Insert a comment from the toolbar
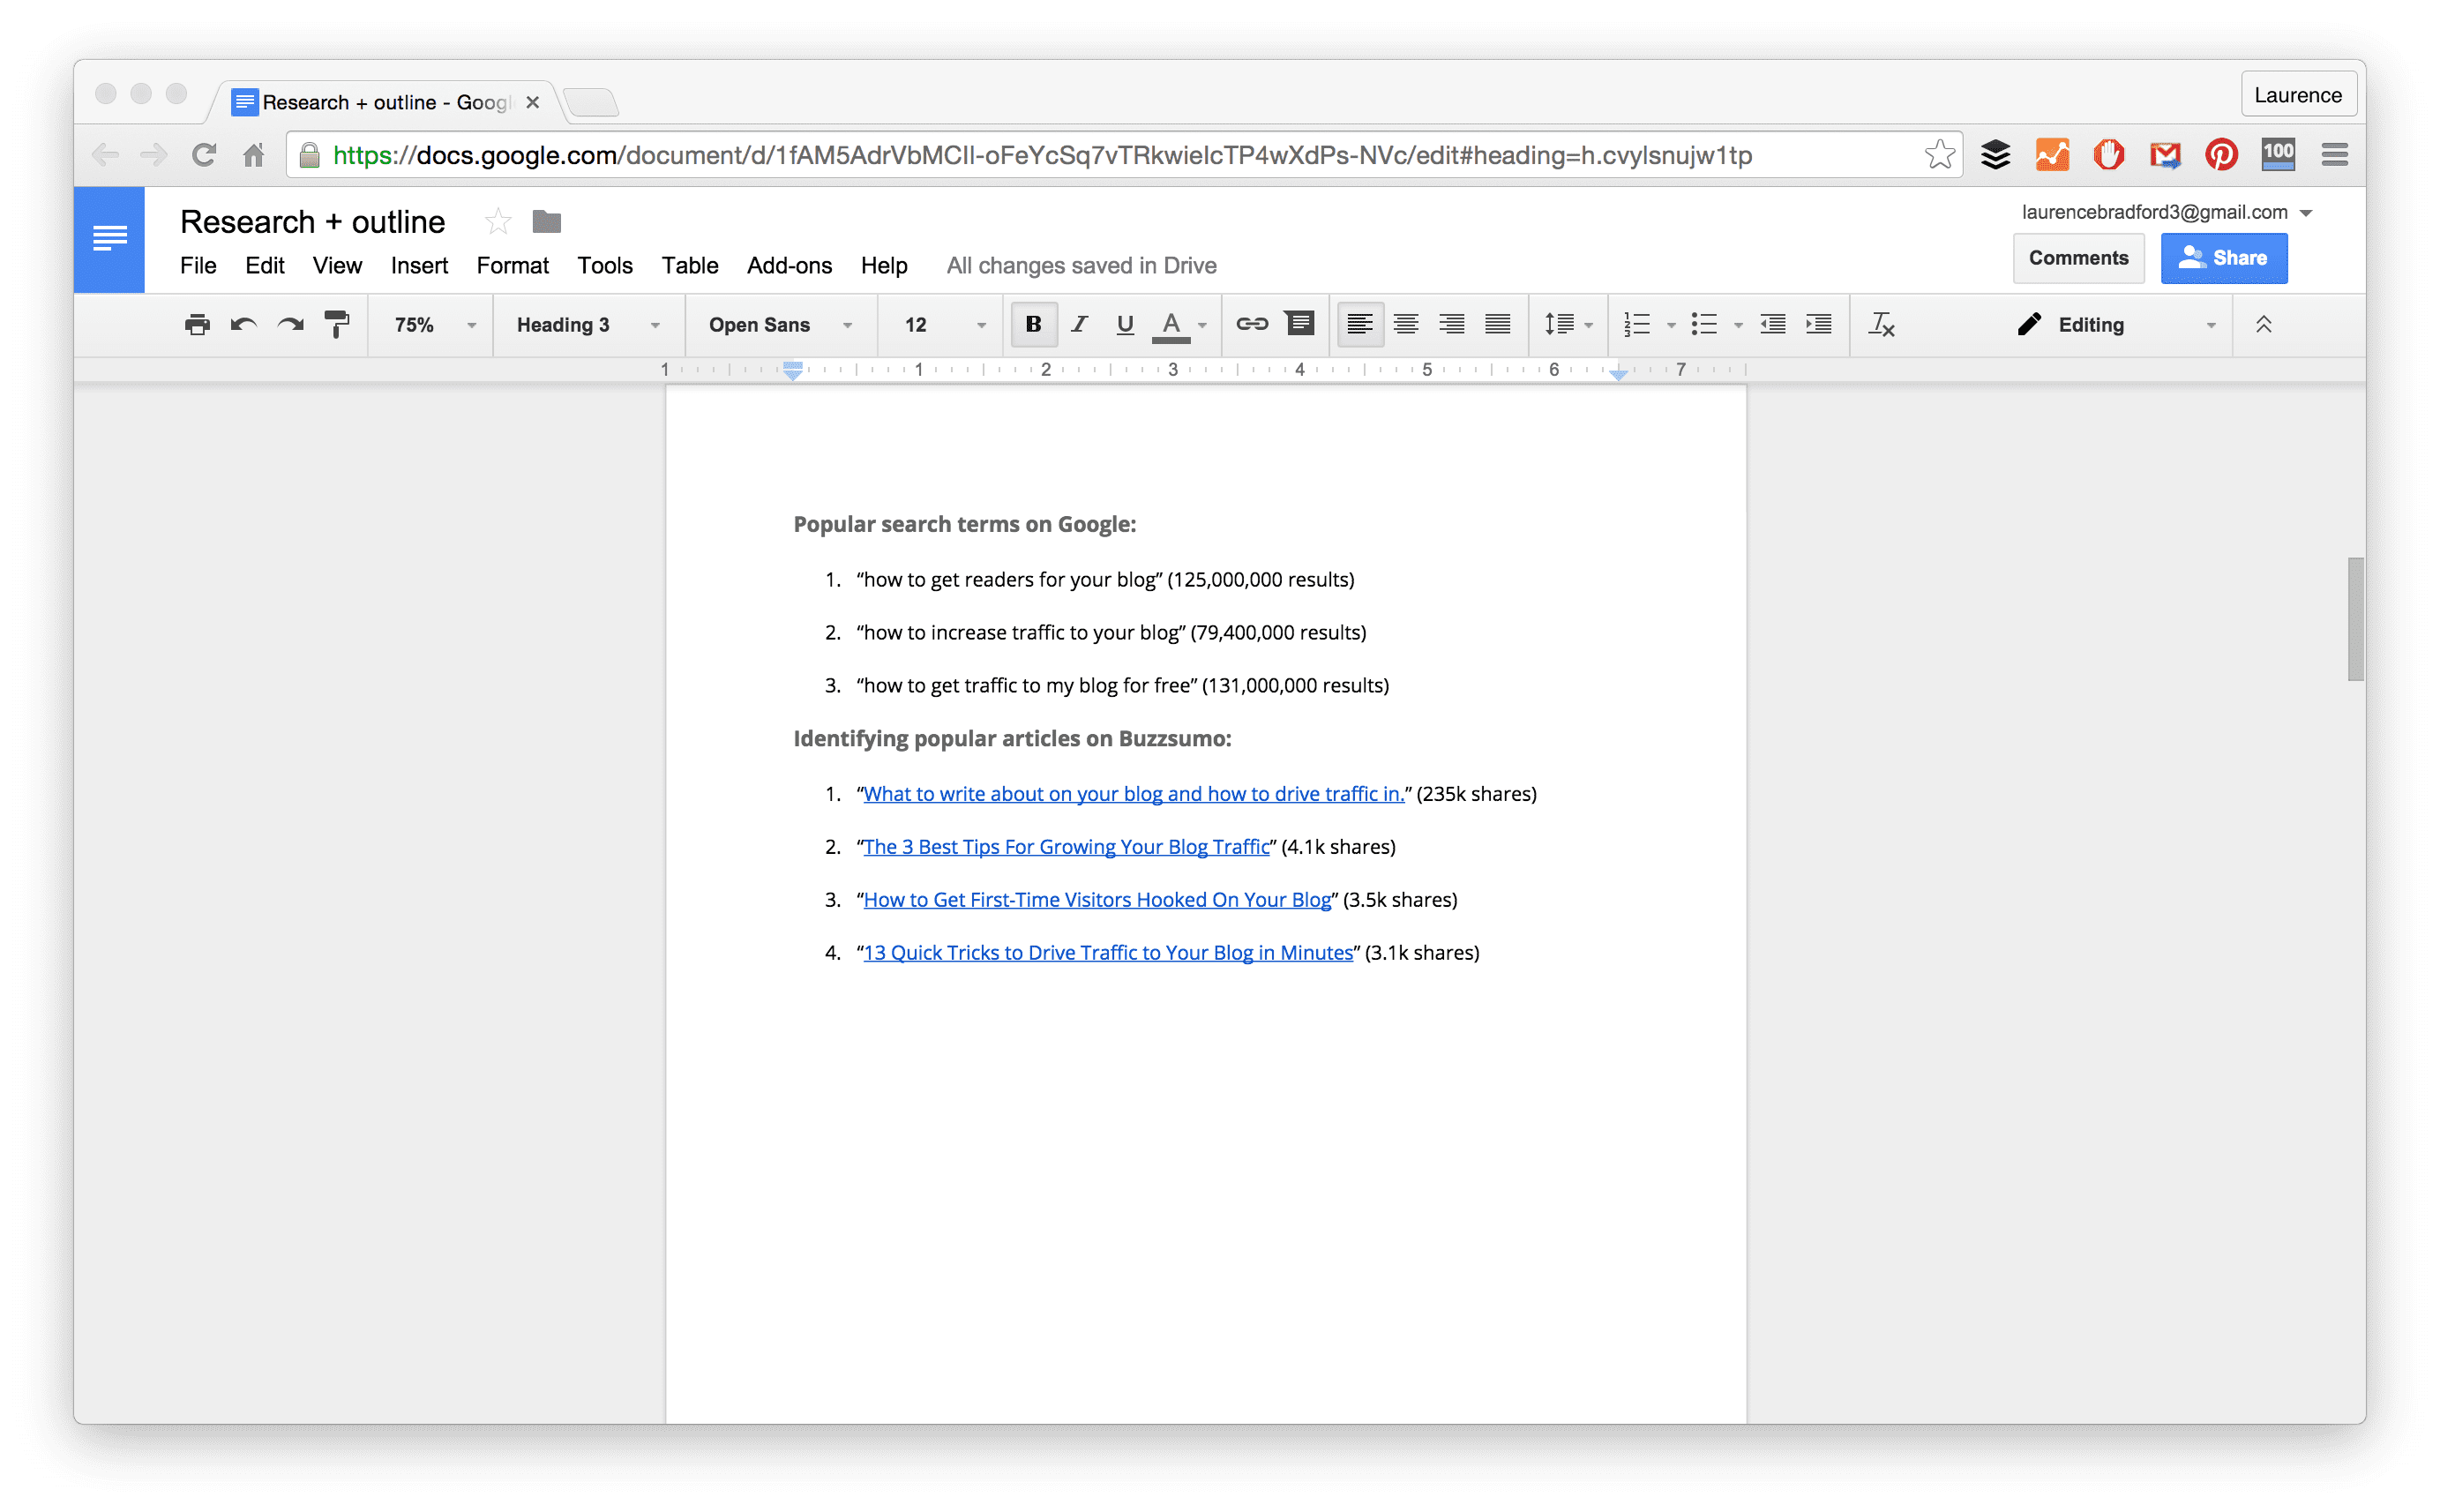The height and width of the screenshot is (1512, 2440). (1299, 324)
